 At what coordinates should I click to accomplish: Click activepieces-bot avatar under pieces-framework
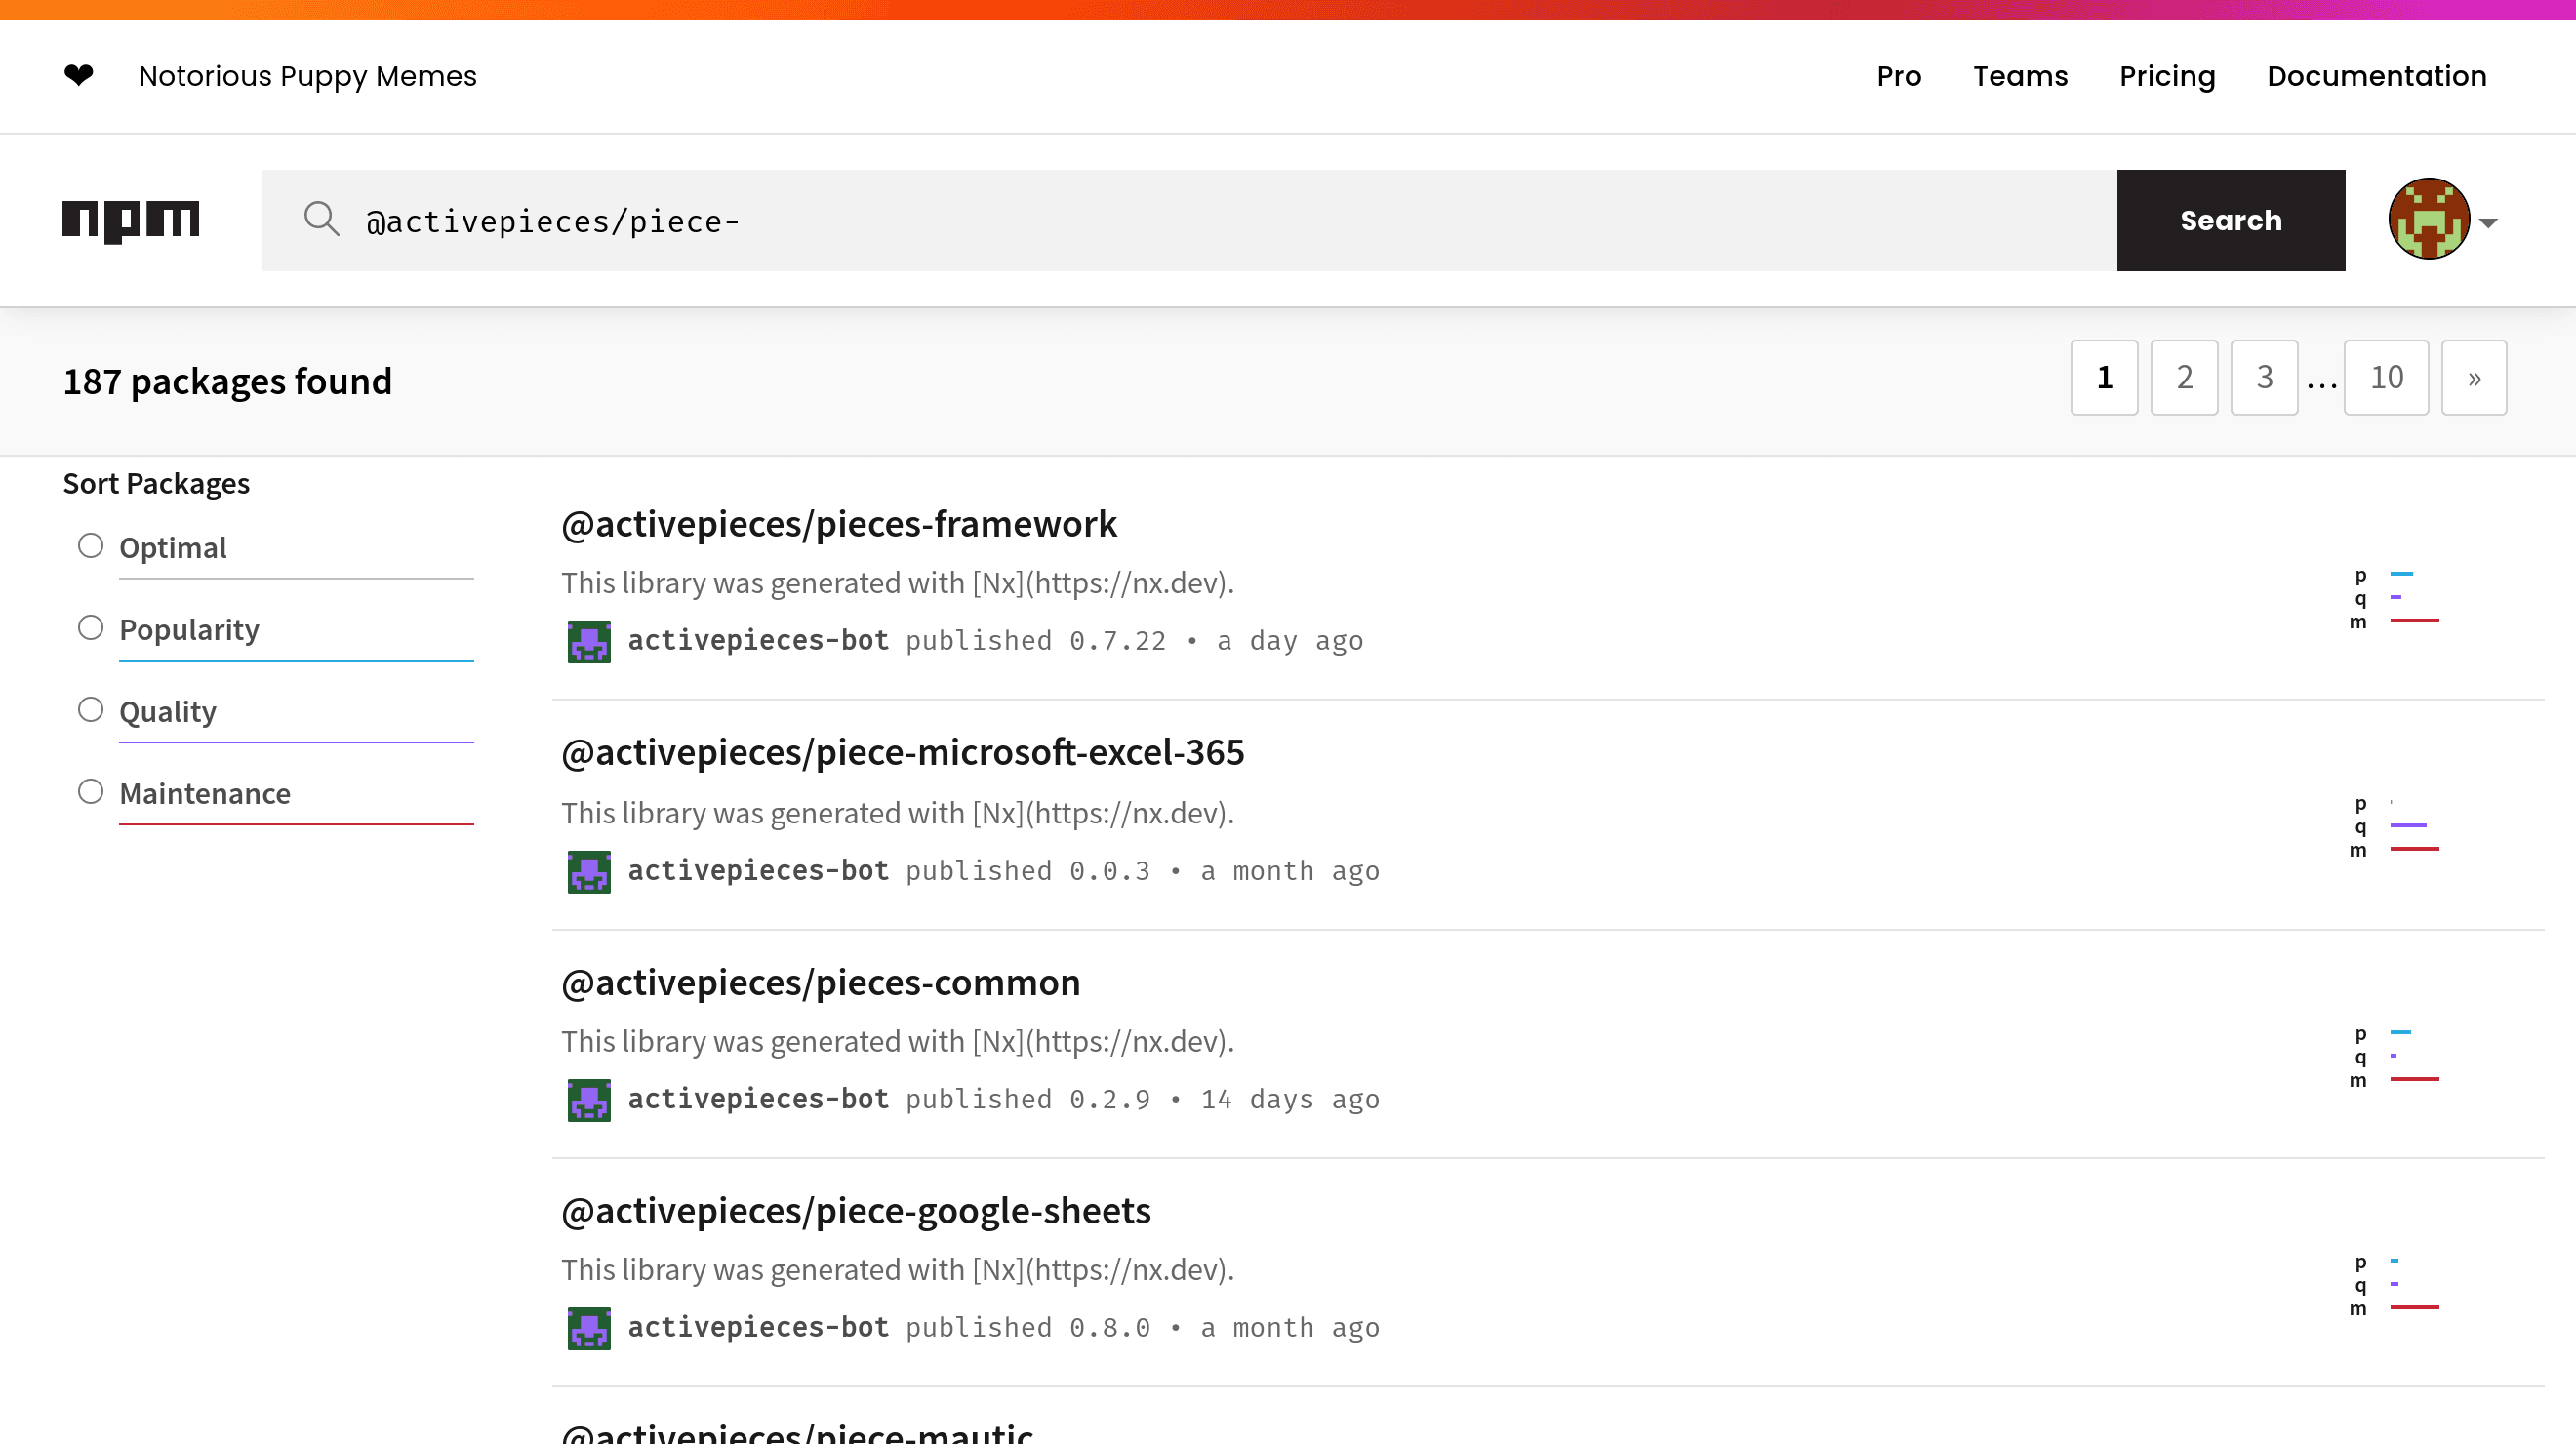click(589, 641)
